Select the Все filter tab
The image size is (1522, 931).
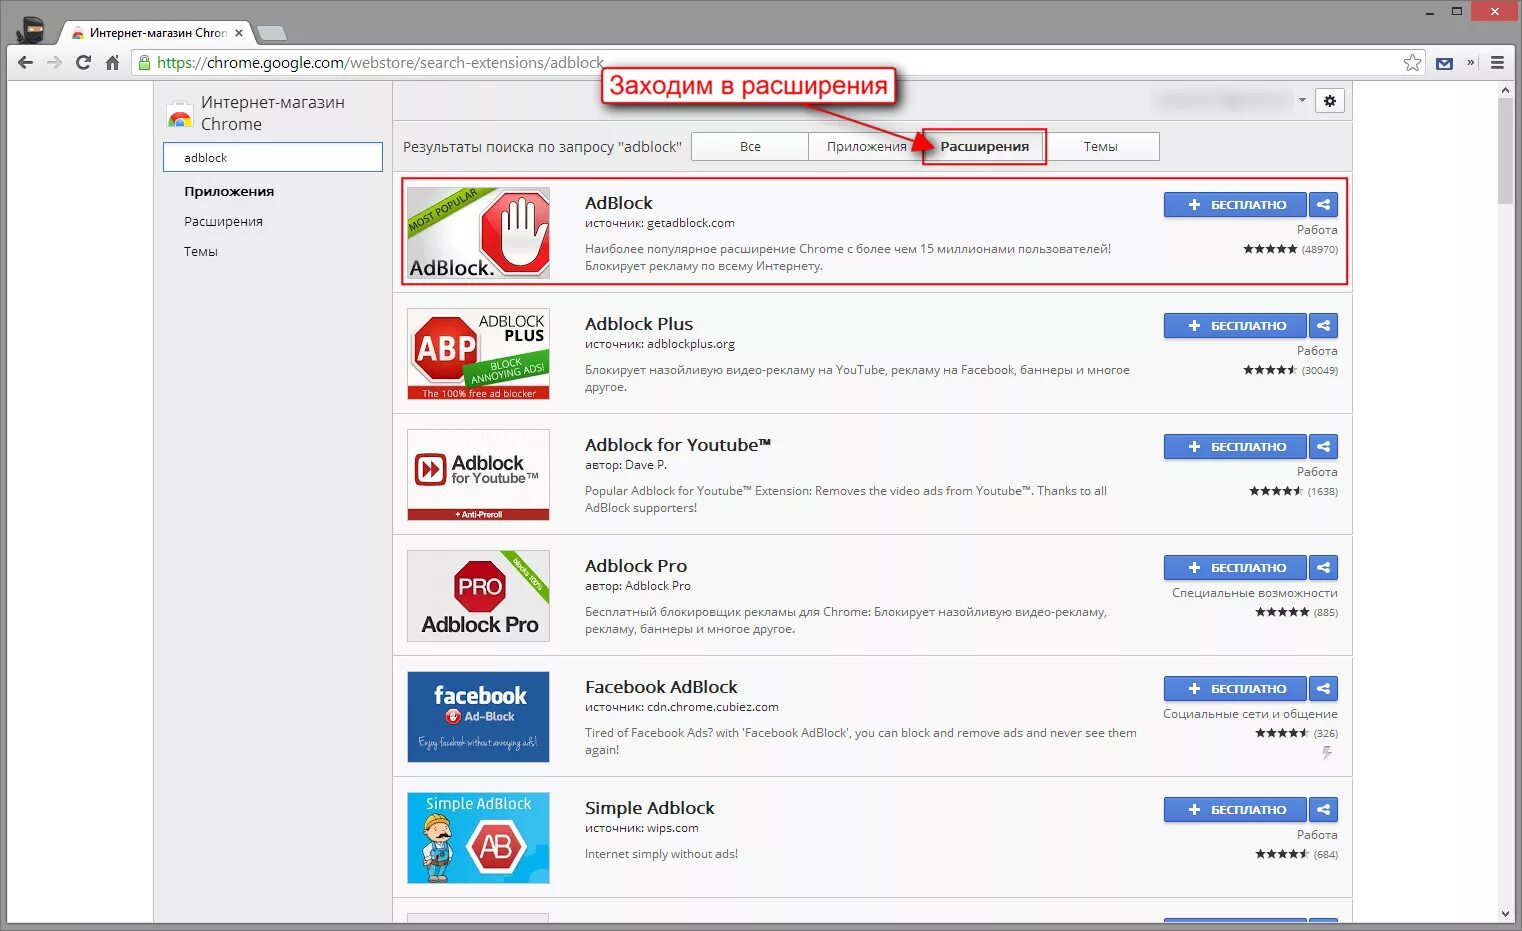pyautogui.click(x=750, y=146)
